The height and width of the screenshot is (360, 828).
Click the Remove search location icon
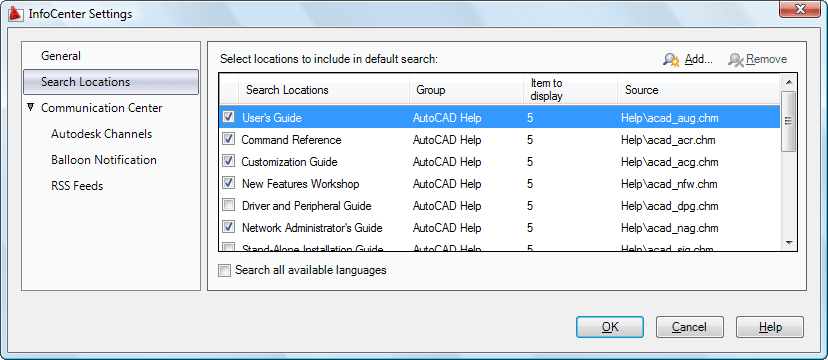coord(736,60)
